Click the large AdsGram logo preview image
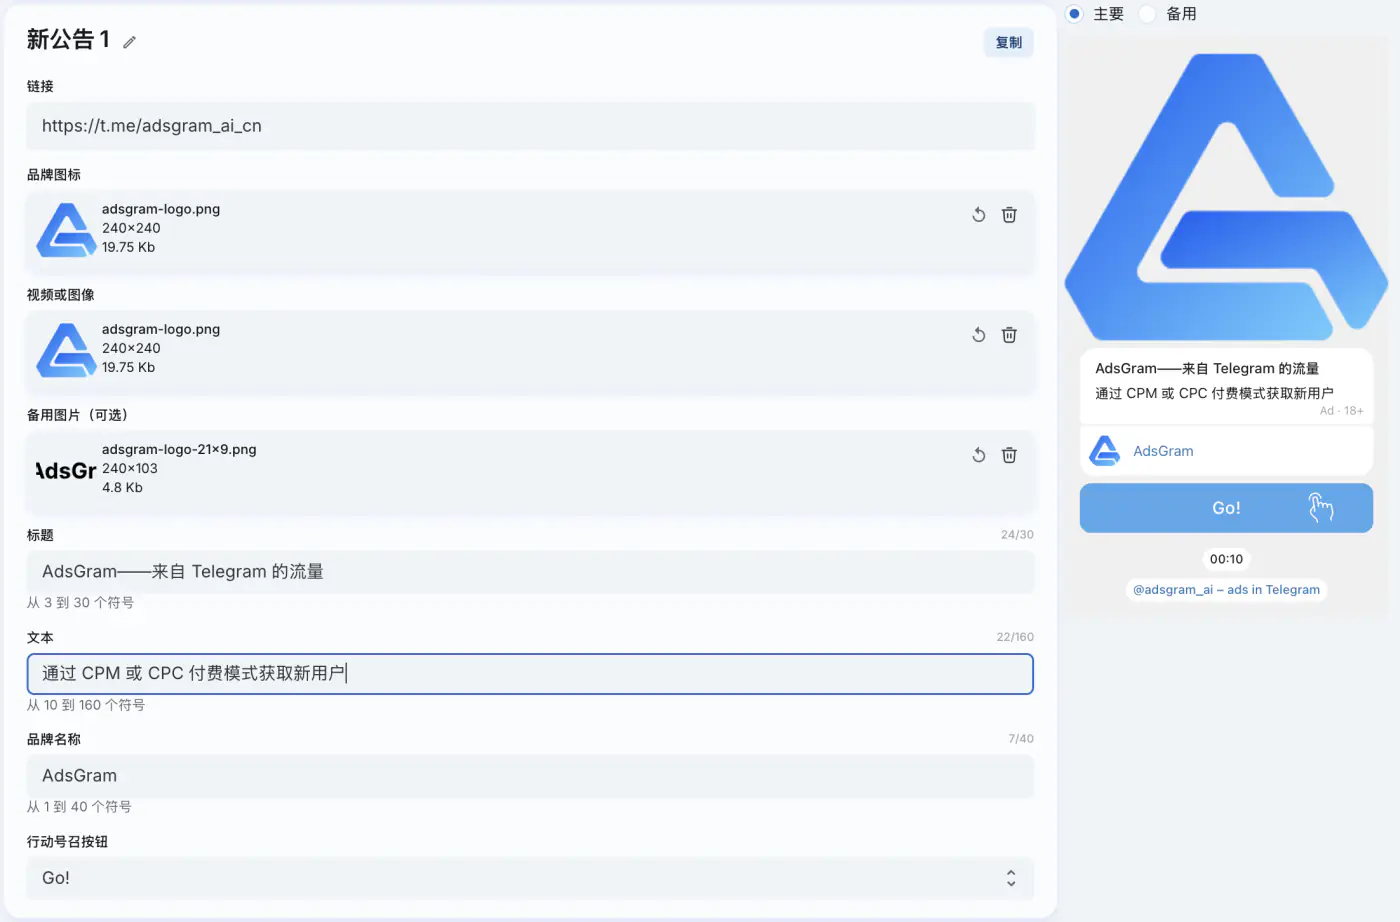The height and width of the screenshot is (922, 1400). (x=1226, y=197)
